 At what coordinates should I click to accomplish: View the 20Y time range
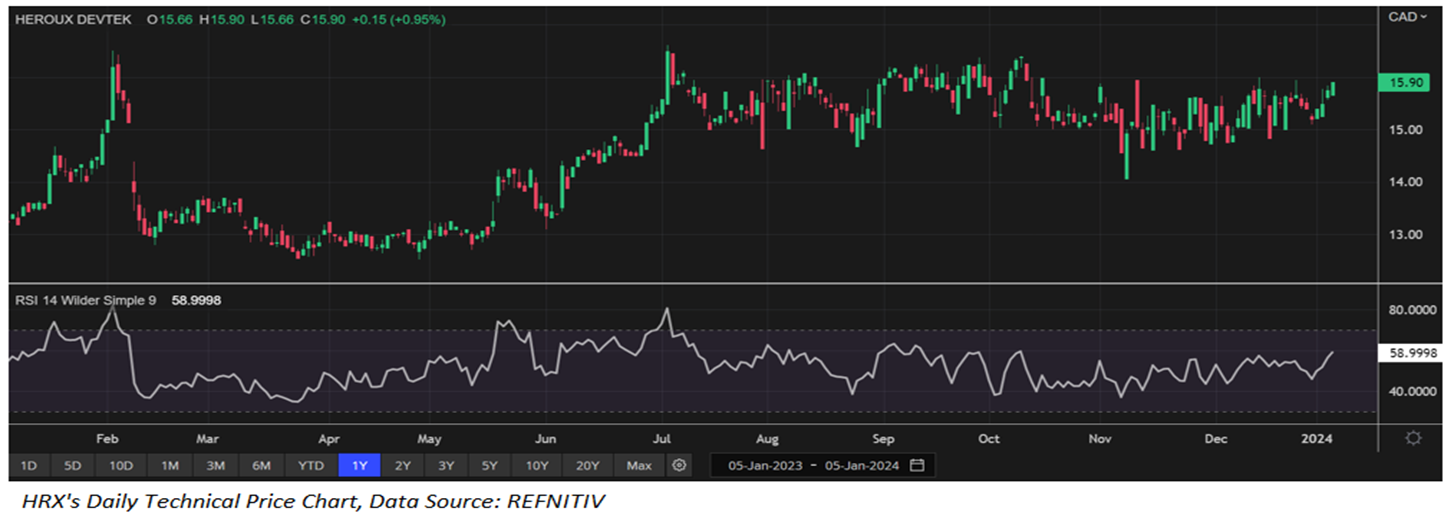[588, 465]
